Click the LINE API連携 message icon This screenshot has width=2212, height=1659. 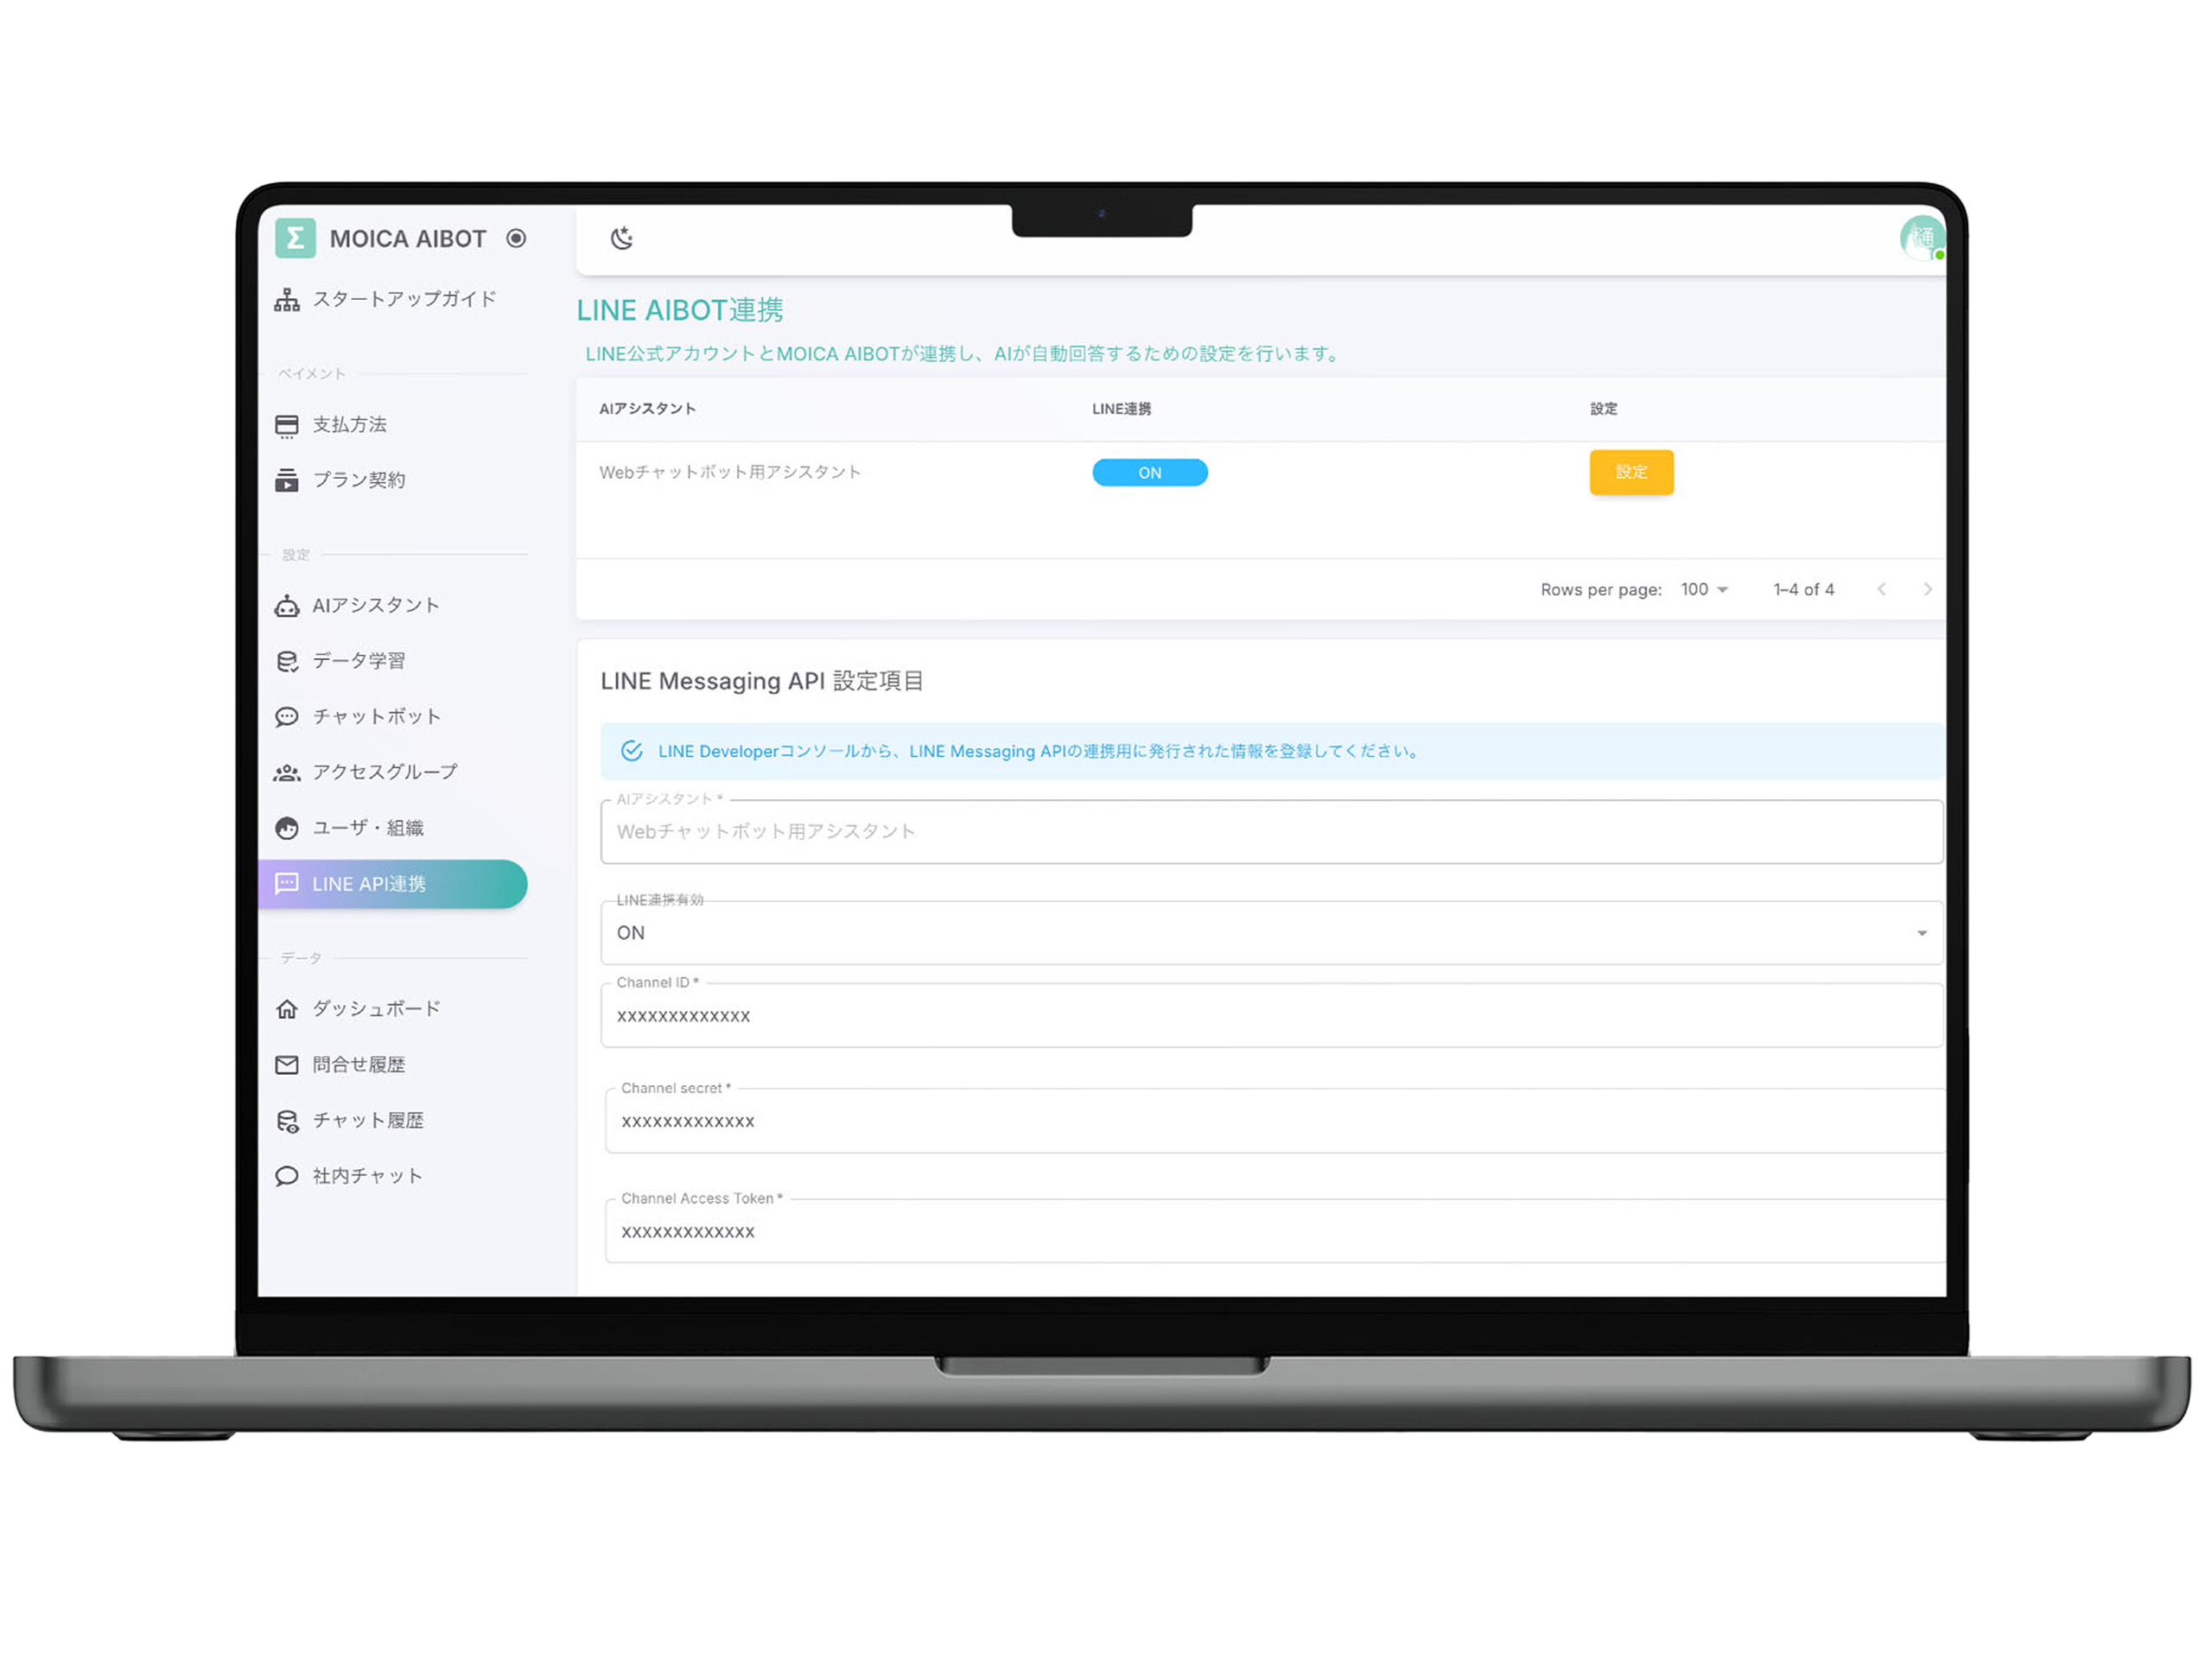click(x=287, y=884)
